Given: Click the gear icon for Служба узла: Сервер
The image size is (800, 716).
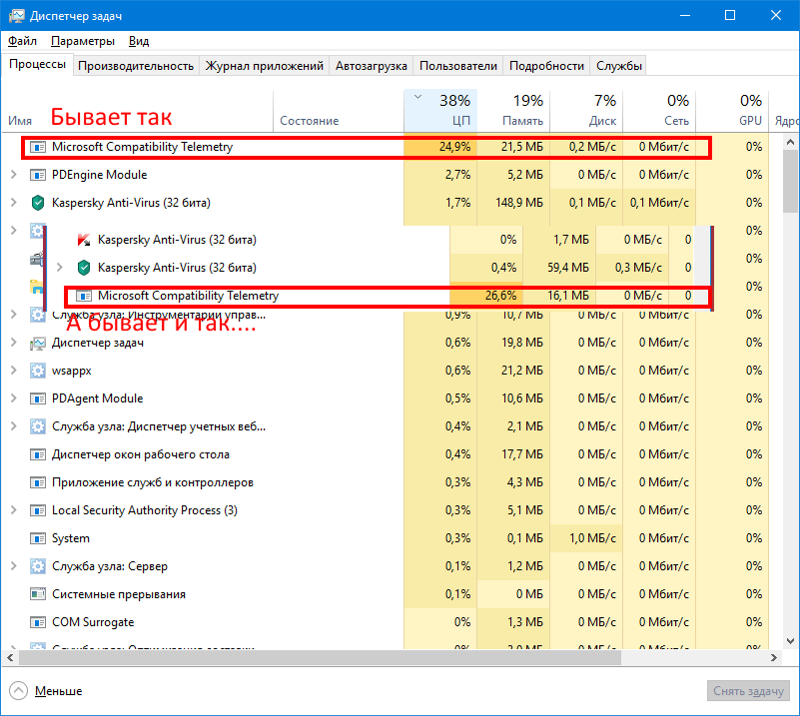Looking at the screenshot, I should (38, 566).
